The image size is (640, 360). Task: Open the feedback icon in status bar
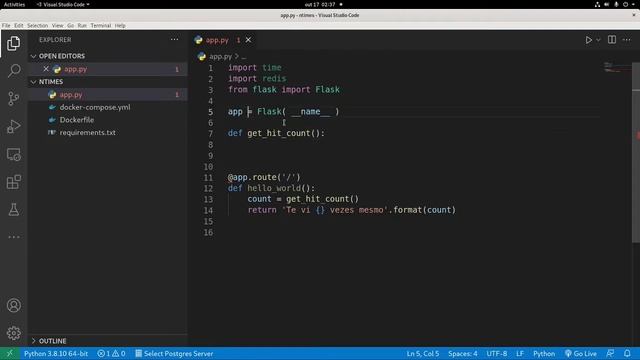click(x=610, y=353)
